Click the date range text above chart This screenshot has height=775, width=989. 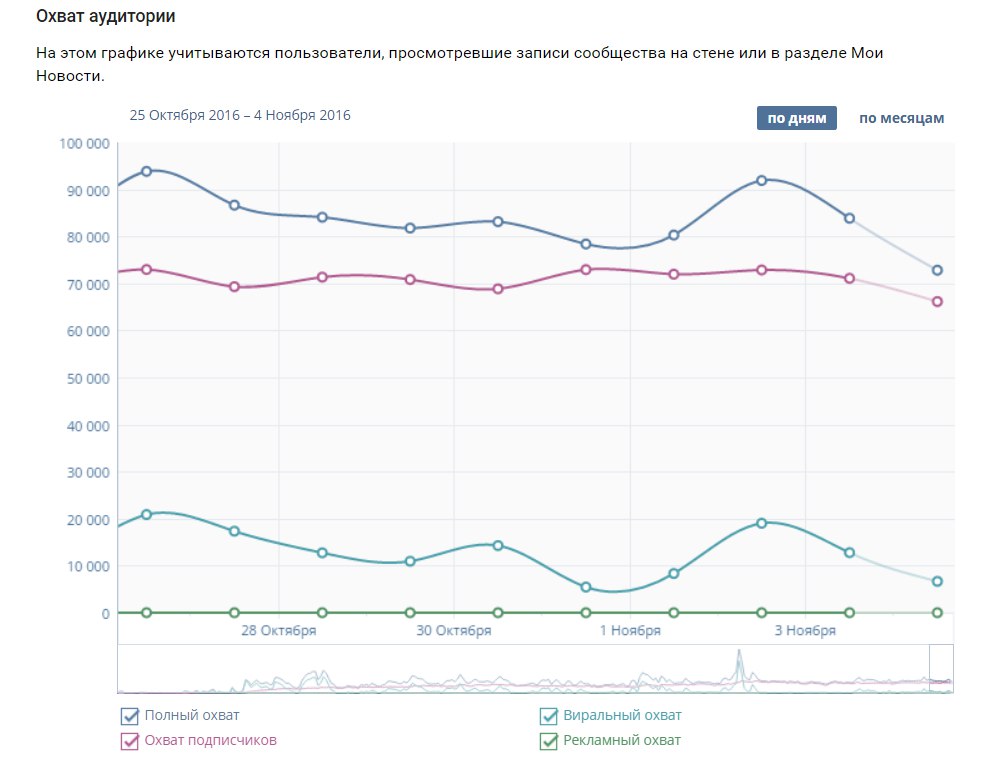240,115
